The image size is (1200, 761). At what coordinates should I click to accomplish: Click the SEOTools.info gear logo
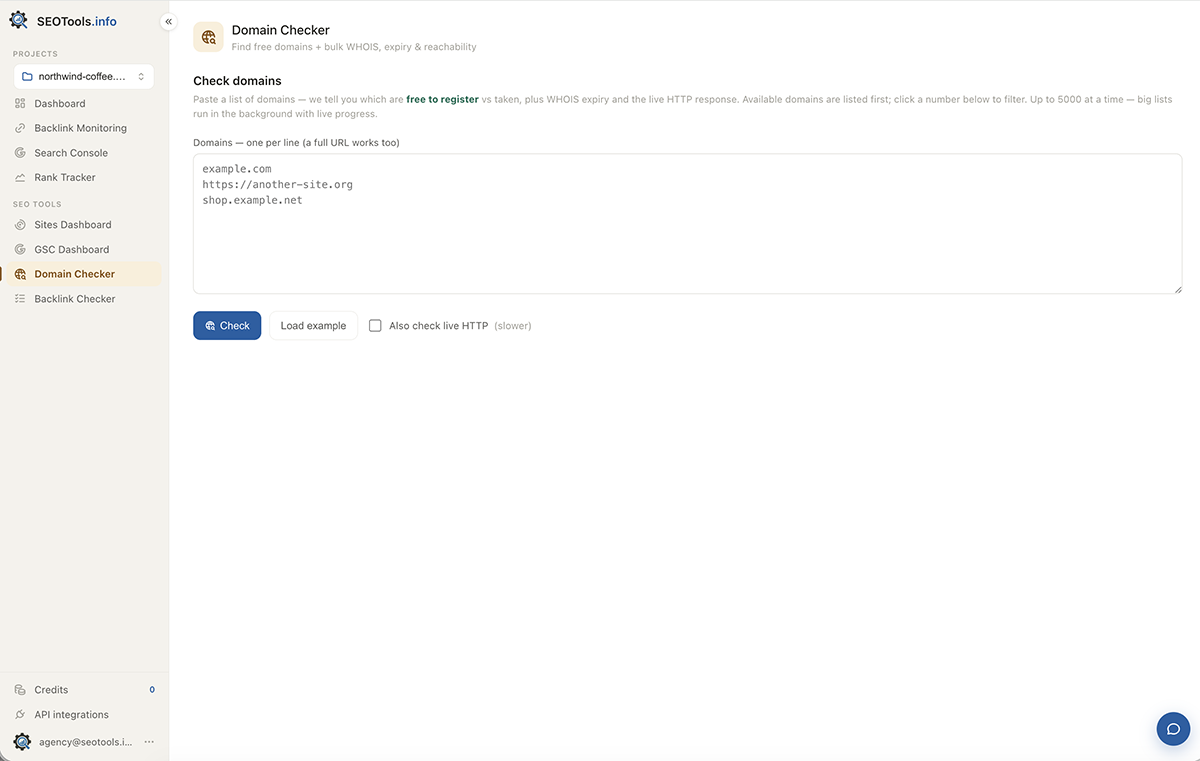[19, 20]
